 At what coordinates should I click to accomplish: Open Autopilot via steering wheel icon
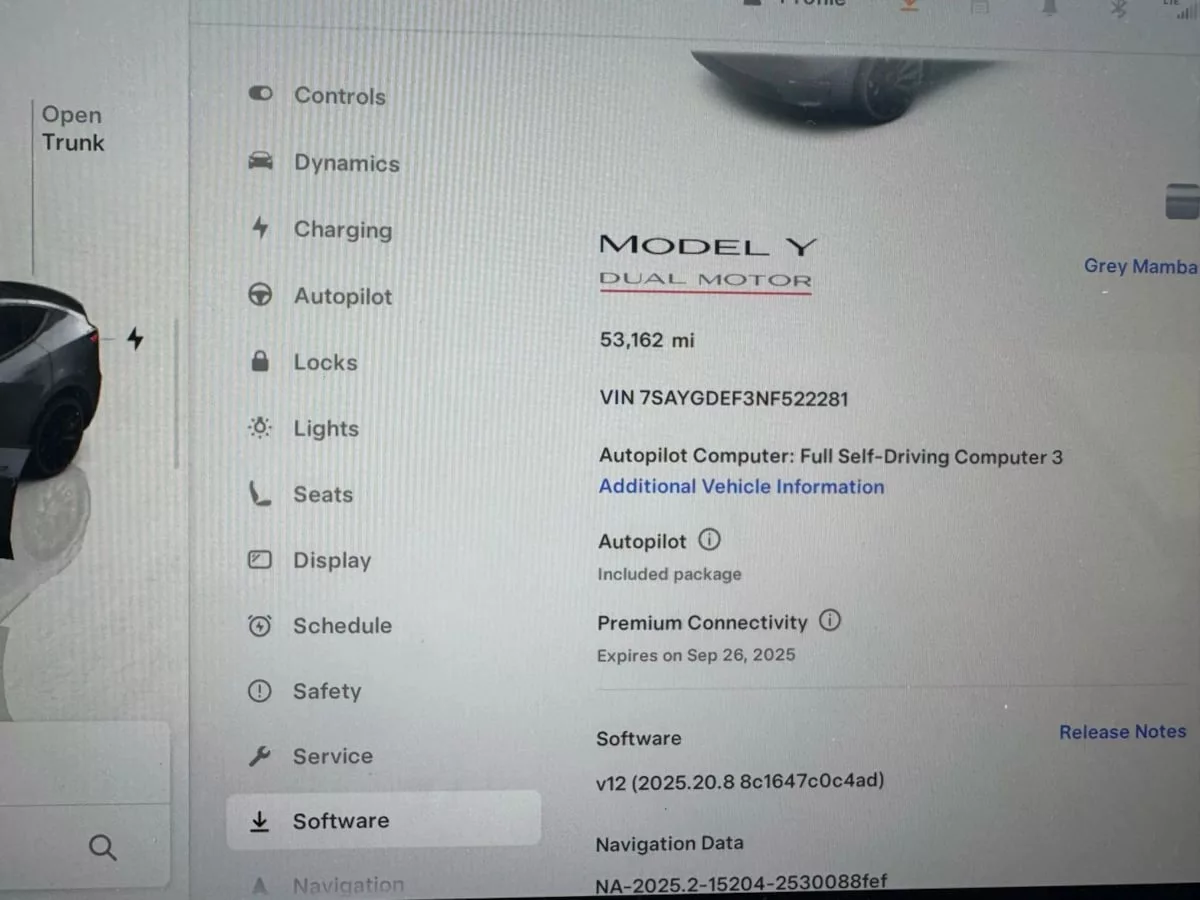point(260,295)
